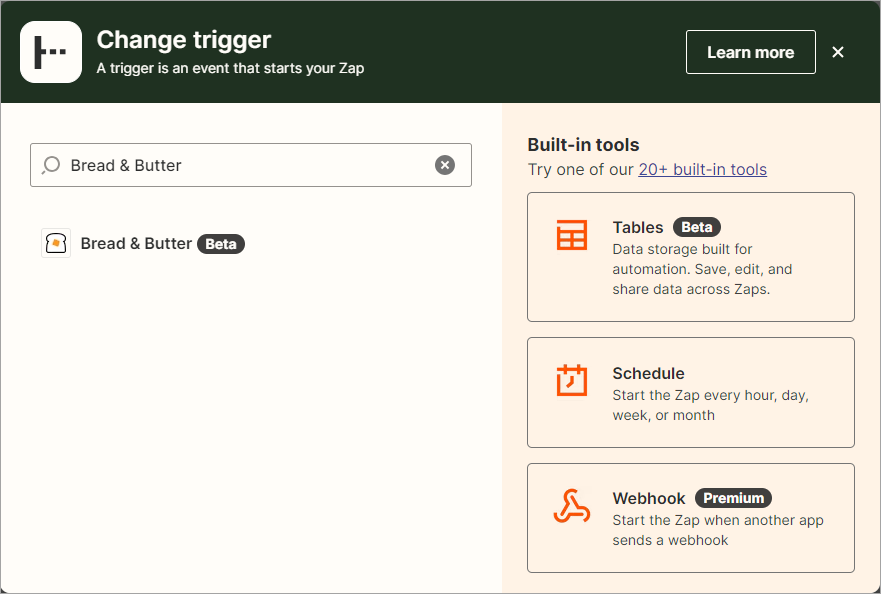Focus the app search input field
The image size is (881, 594).
(251, 165)
